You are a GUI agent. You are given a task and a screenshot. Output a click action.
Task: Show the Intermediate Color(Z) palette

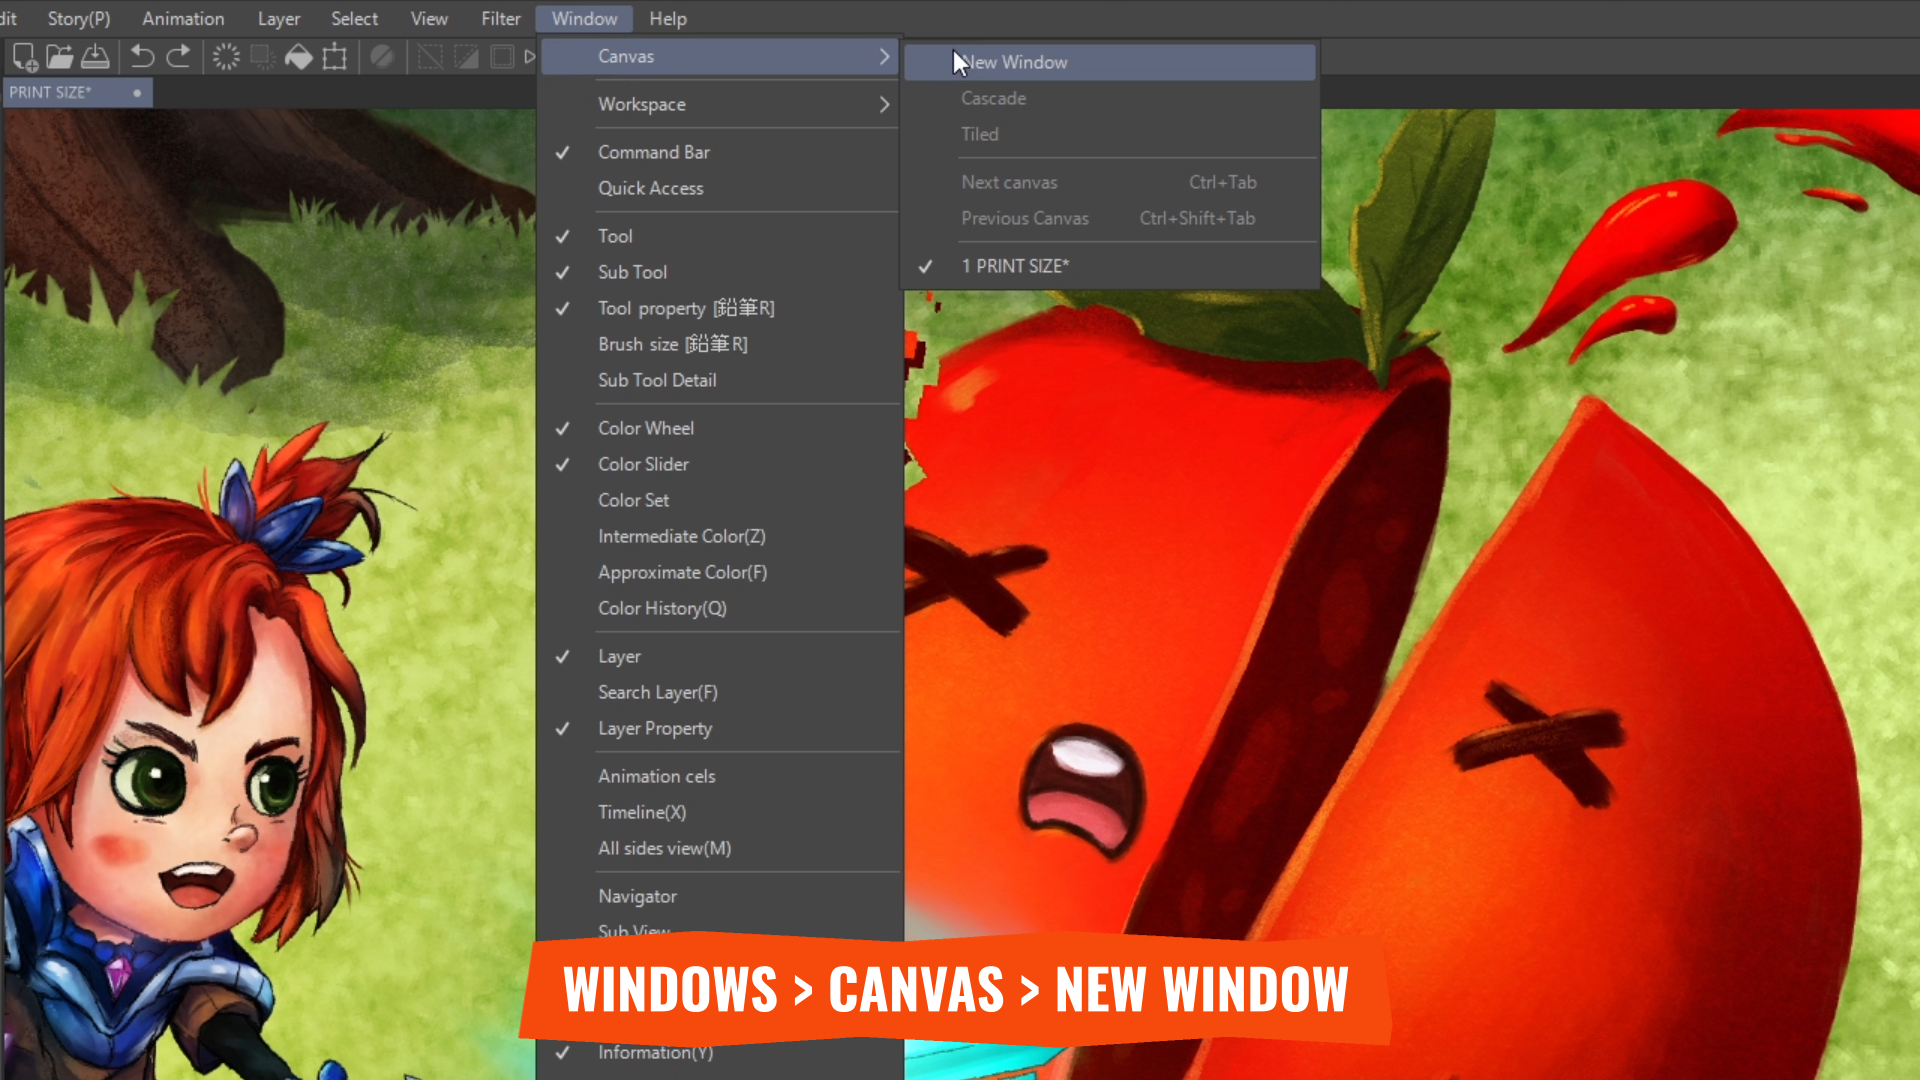718,536
